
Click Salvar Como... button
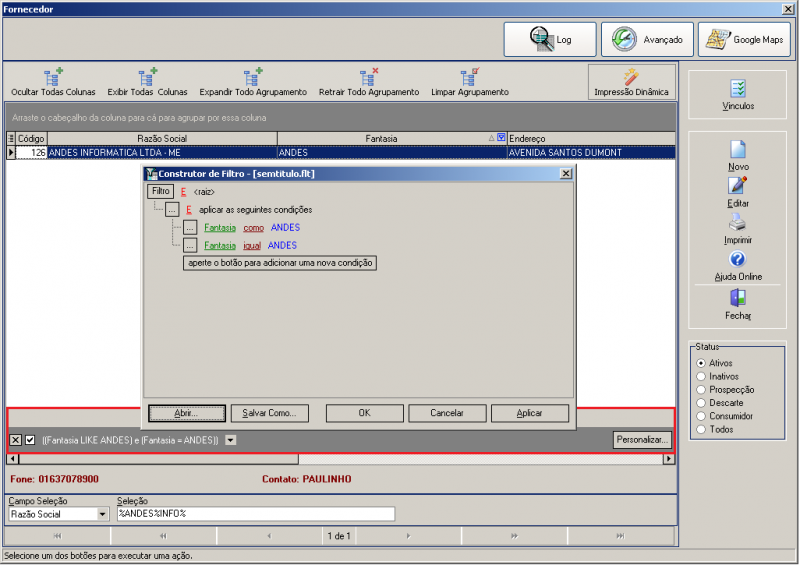click(269, 413)
